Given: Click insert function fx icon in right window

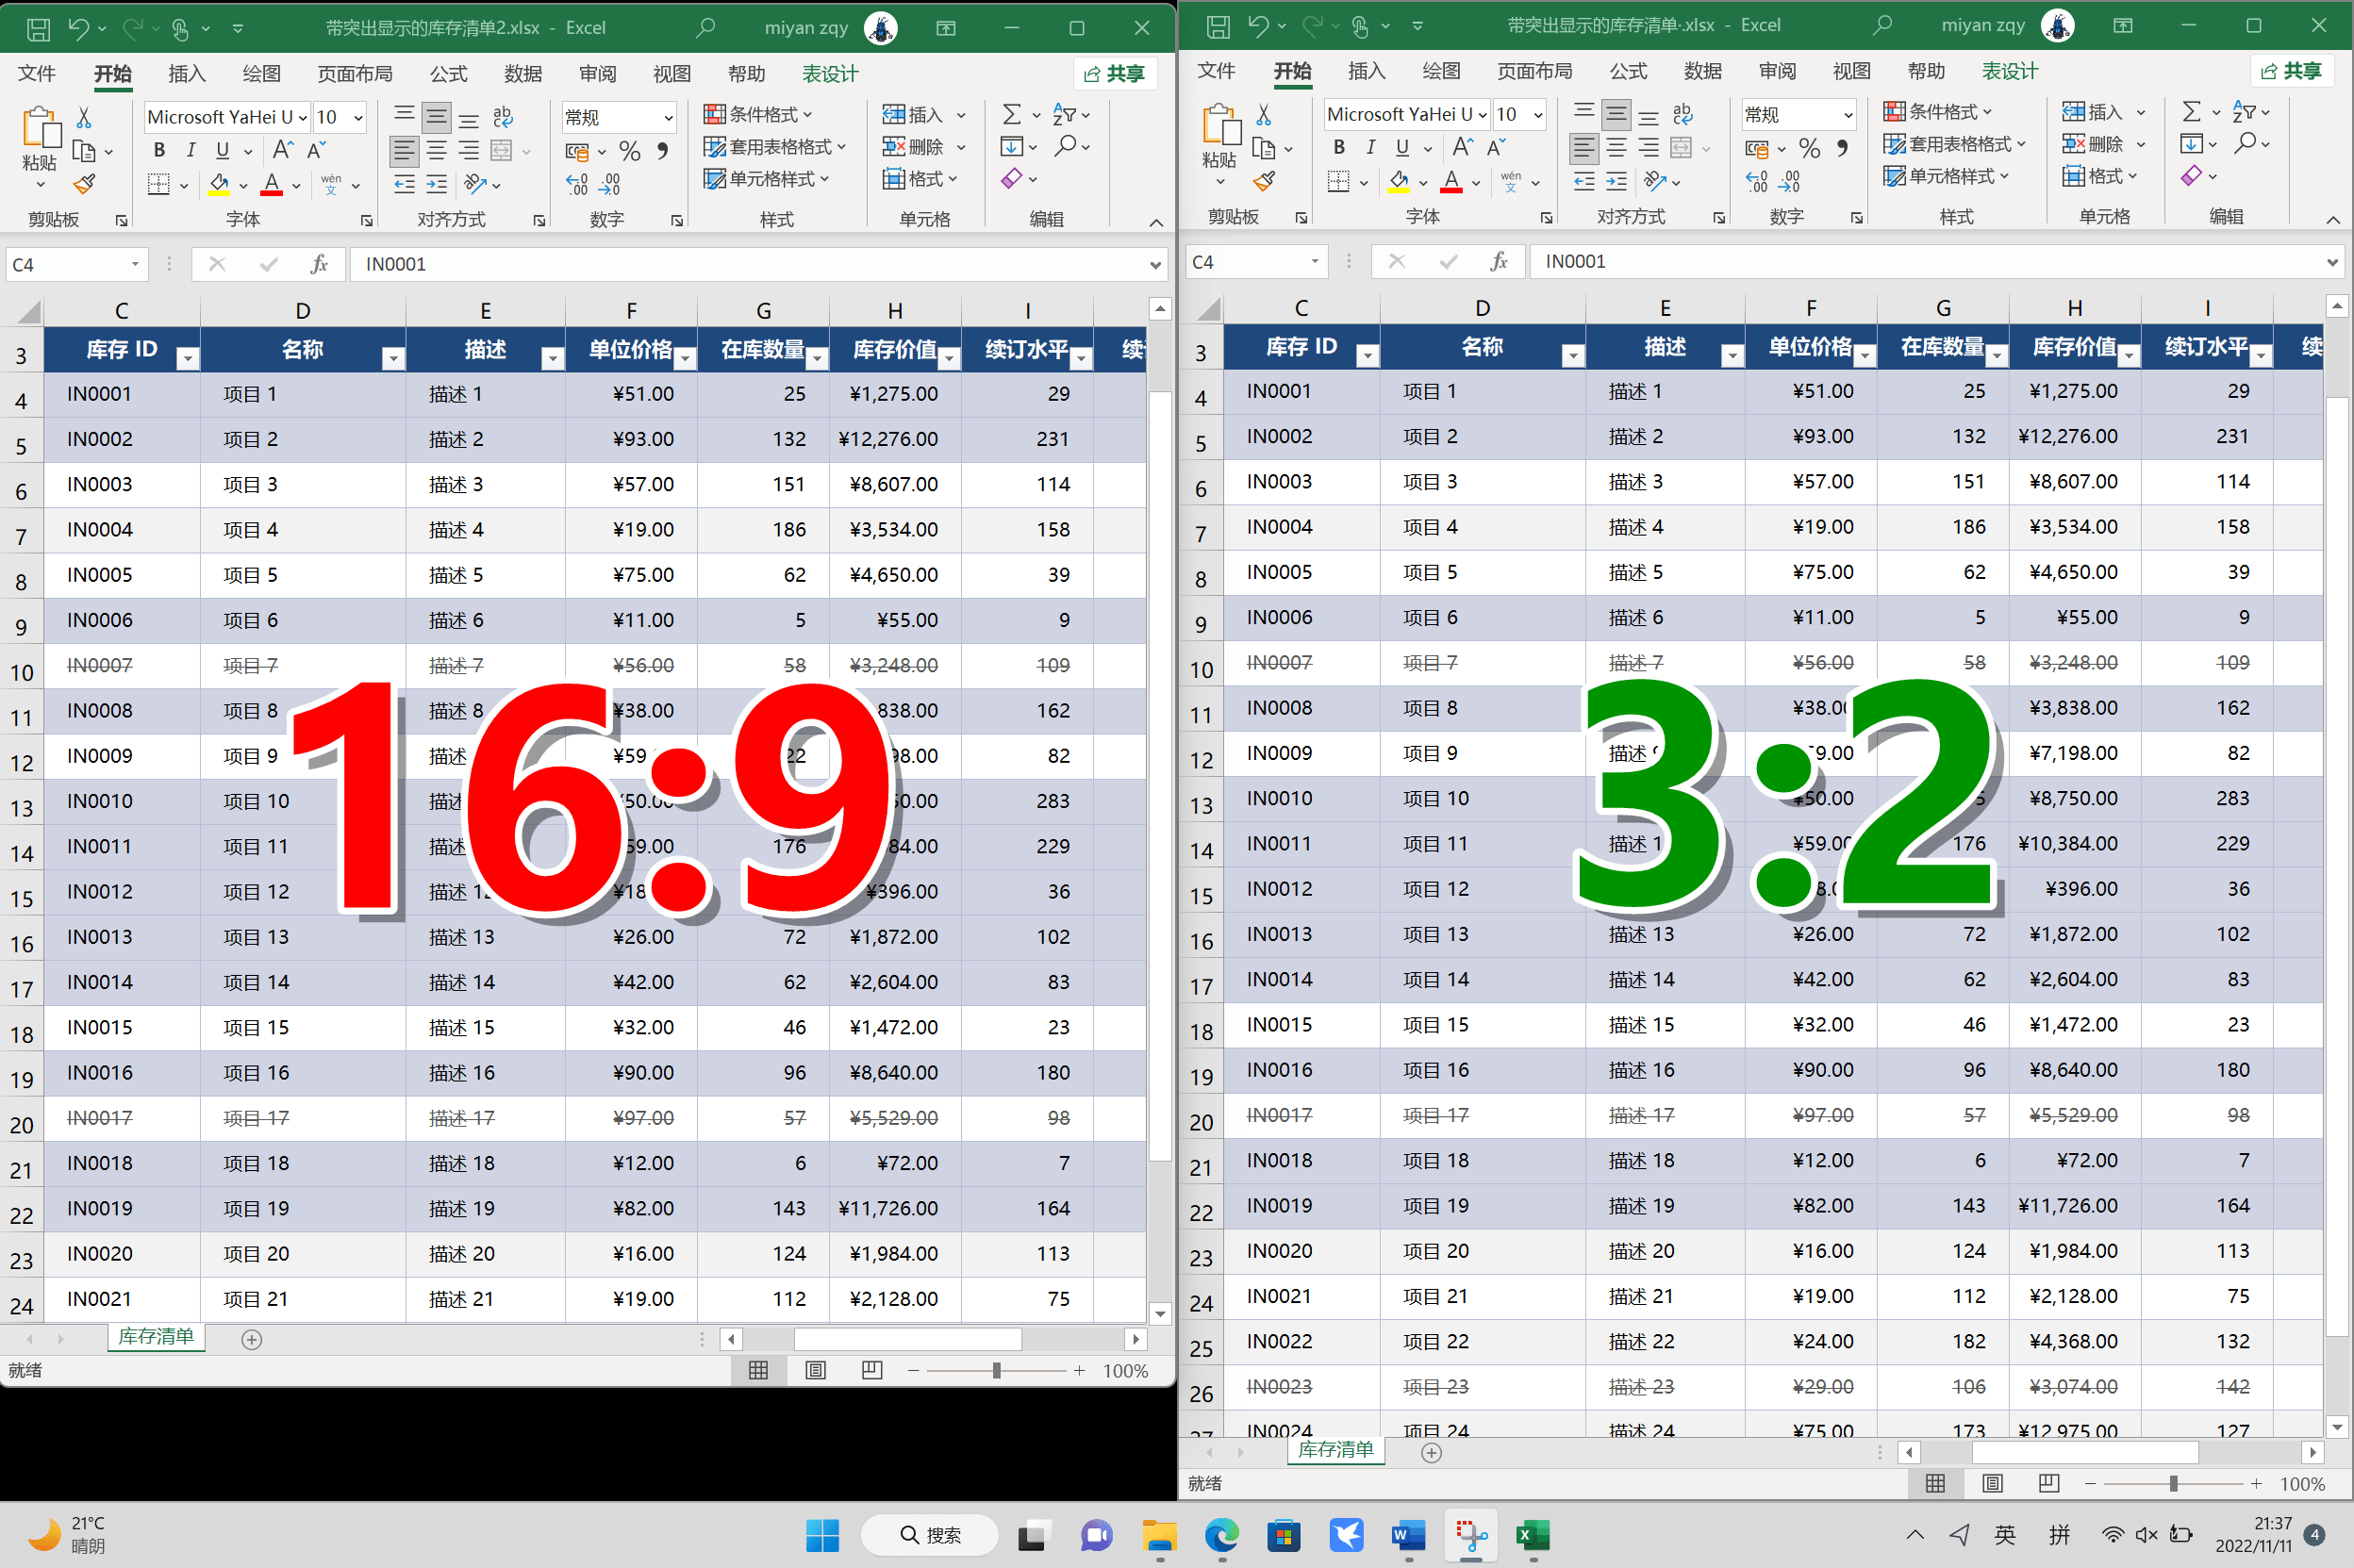Looking at the screenshot, I should point(1498,262).
